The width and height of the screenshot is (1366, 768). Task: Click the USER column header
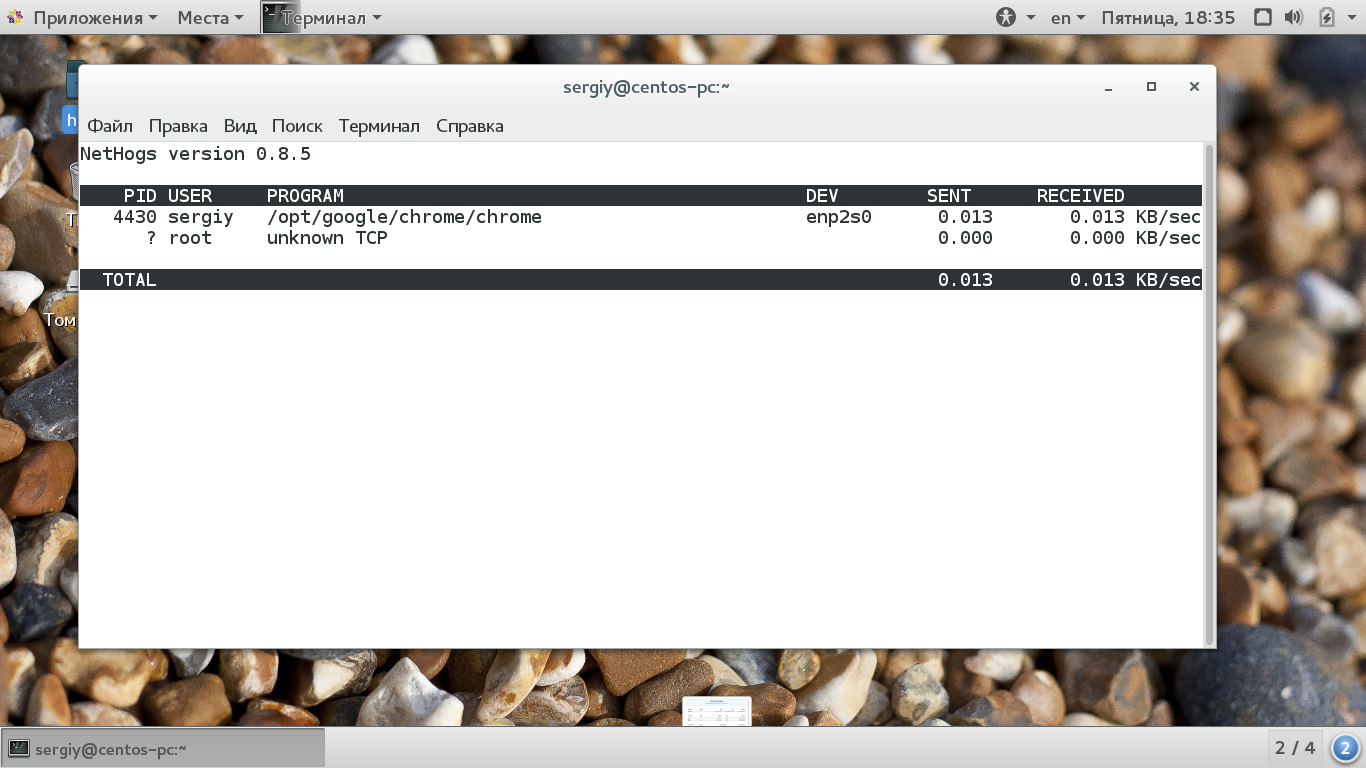(x=190, y=196)
